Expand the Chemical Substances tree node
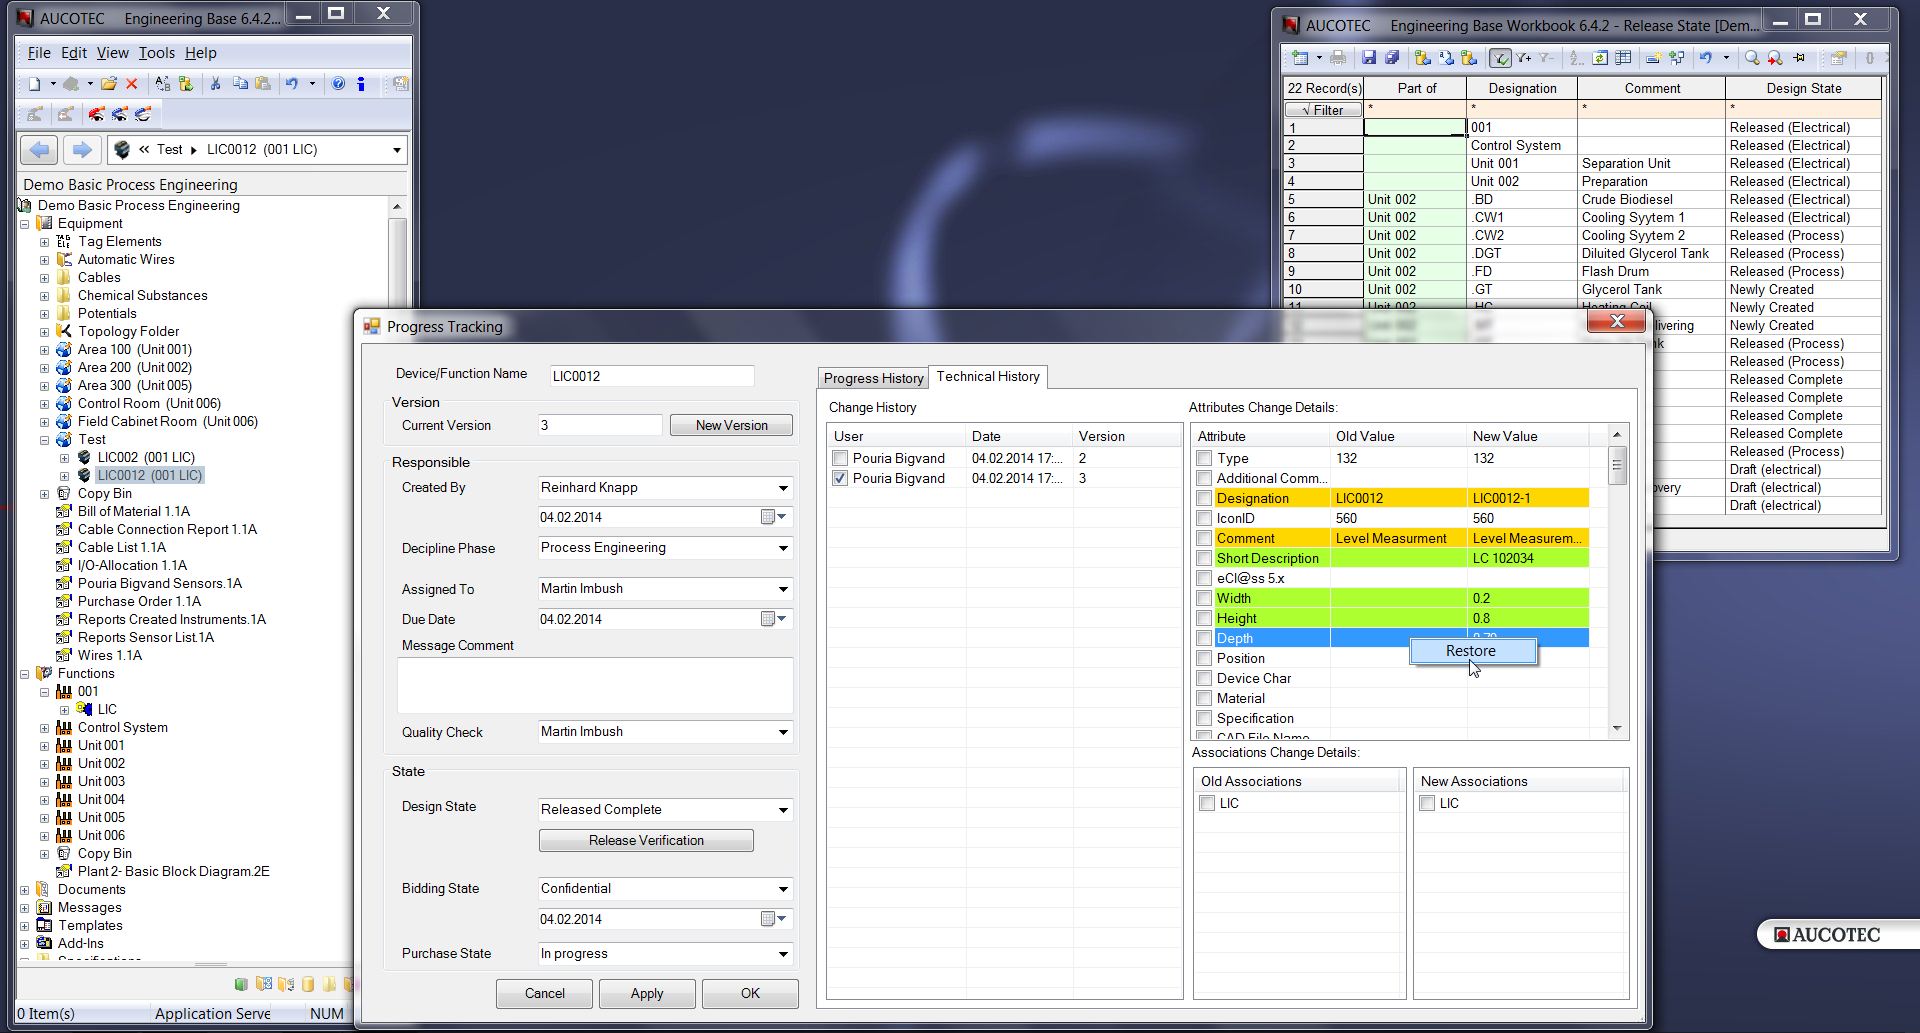The image size is (1920, 1033). click(44, 296)
